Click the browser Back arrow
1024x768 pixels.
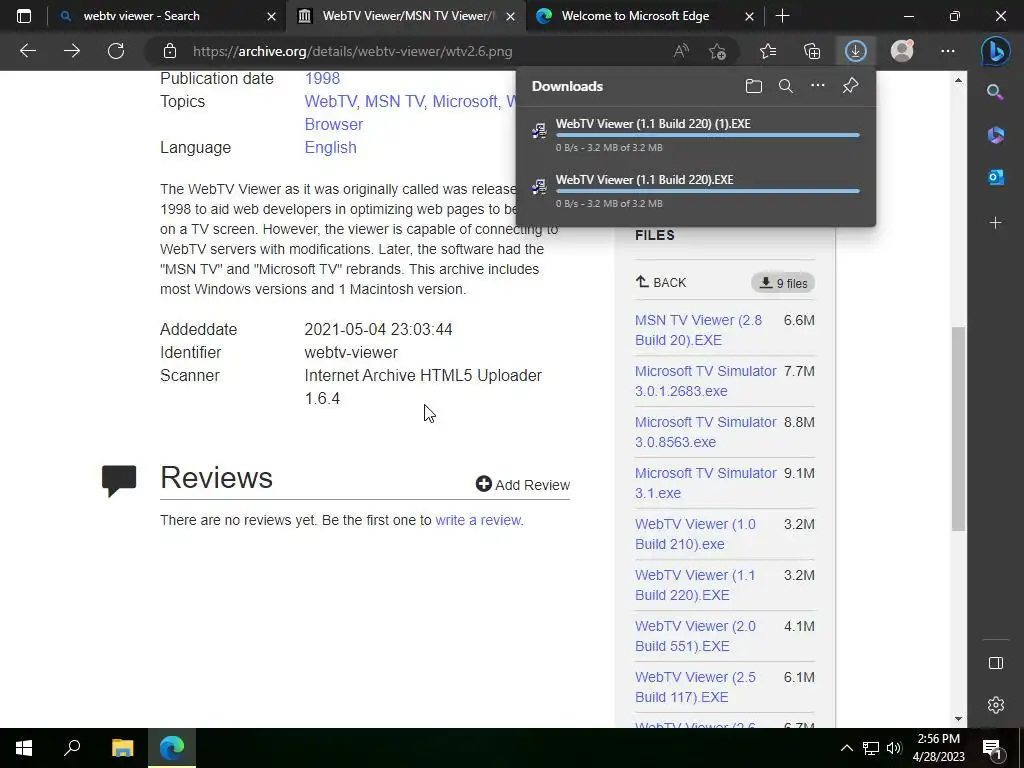coord(28,51)
